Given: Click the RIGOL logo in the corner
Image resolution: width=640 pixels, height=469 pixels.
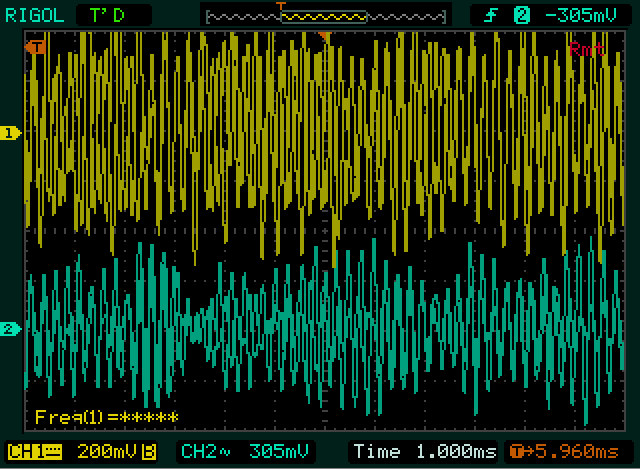Looking at the screenshot, I should click(33, 14).
